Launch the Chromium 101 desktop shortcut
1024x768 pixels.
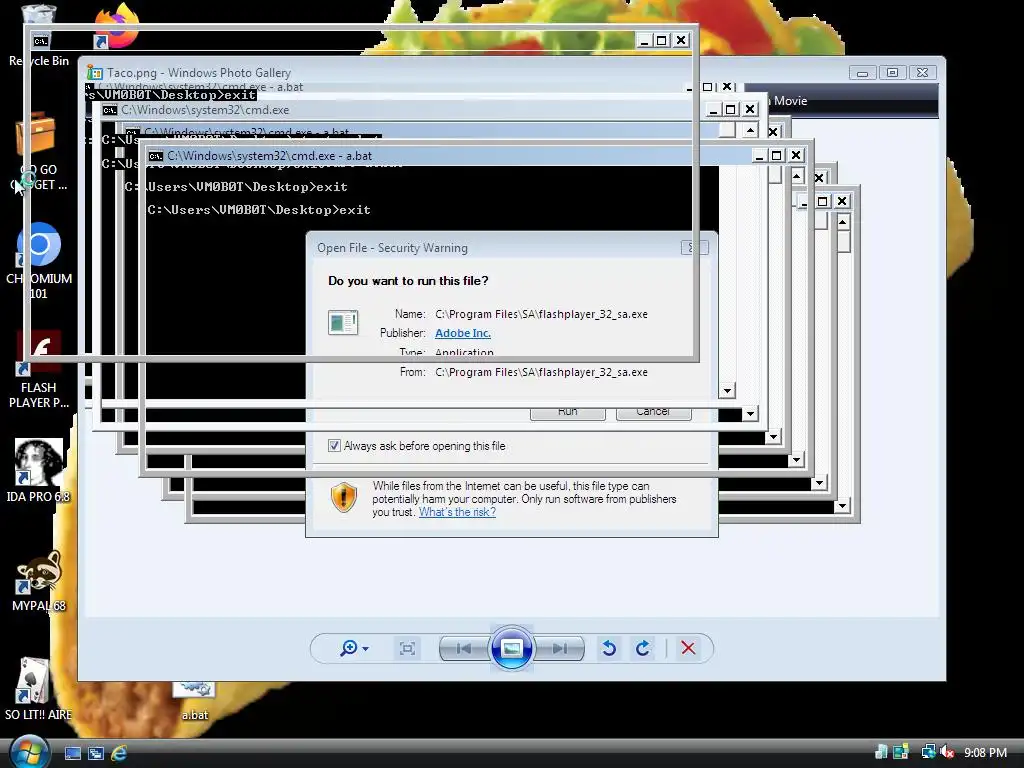(x=39, y=261)
